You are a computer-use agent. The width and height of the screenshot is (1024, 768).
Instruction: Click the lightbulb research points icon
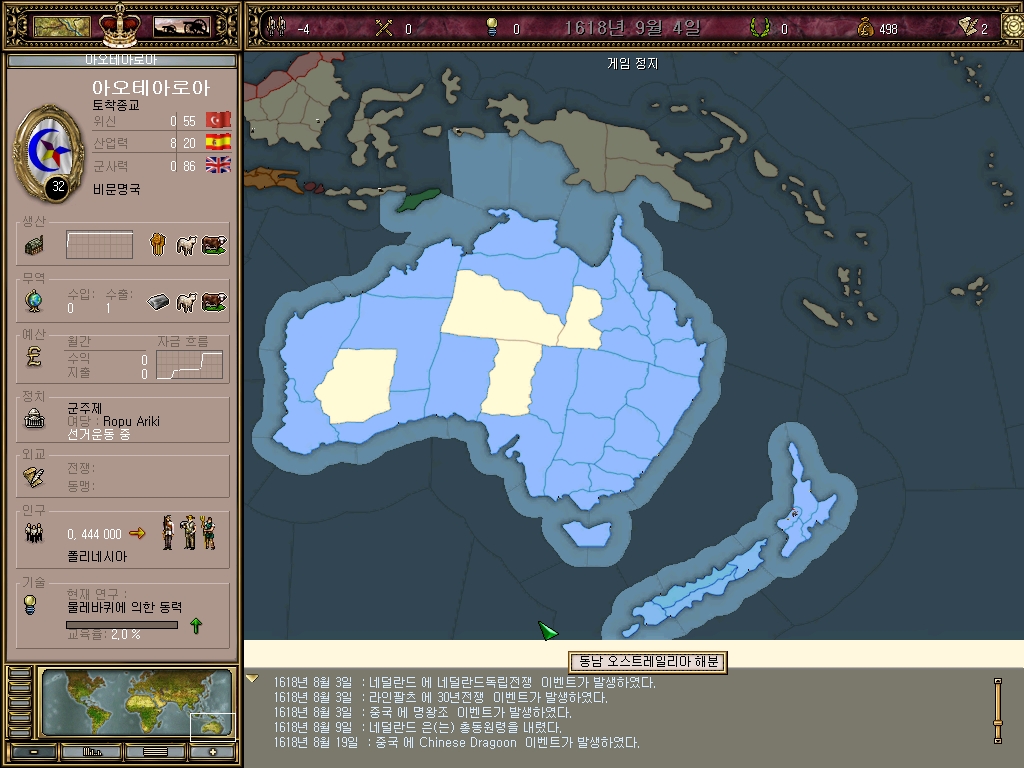coord(492,27)
